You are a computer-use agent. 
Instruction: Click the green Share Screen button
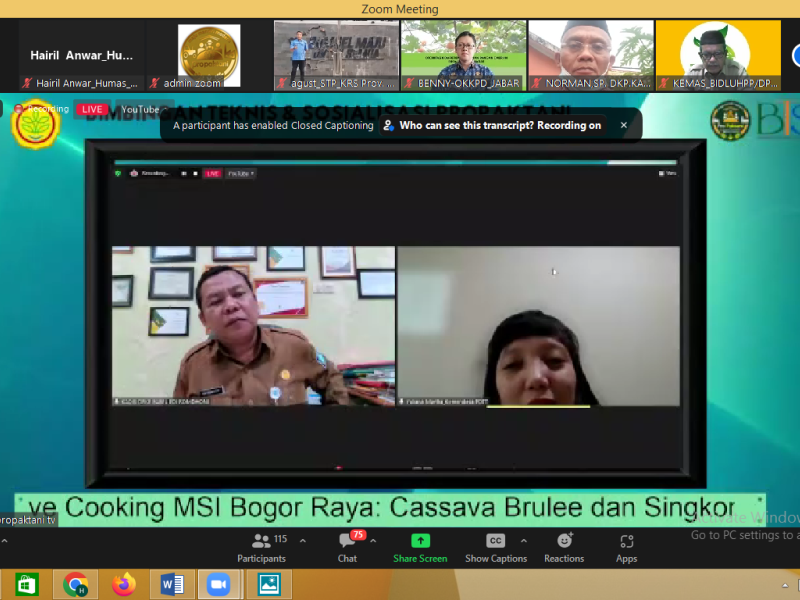420,548
